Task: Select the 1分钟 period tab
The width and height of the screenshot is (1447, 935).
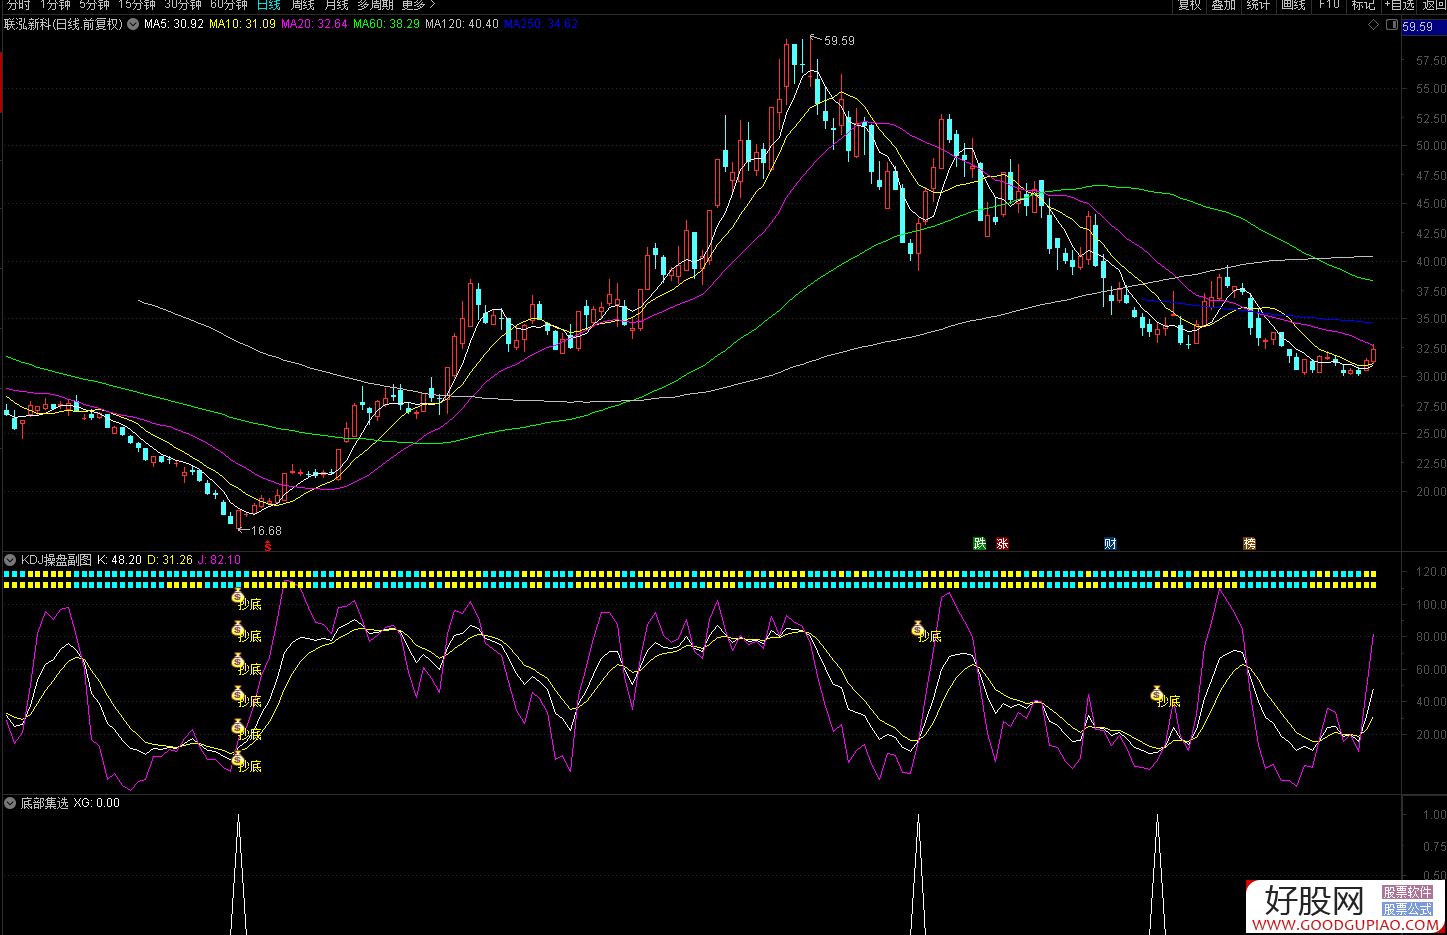Action: (55, 5)
